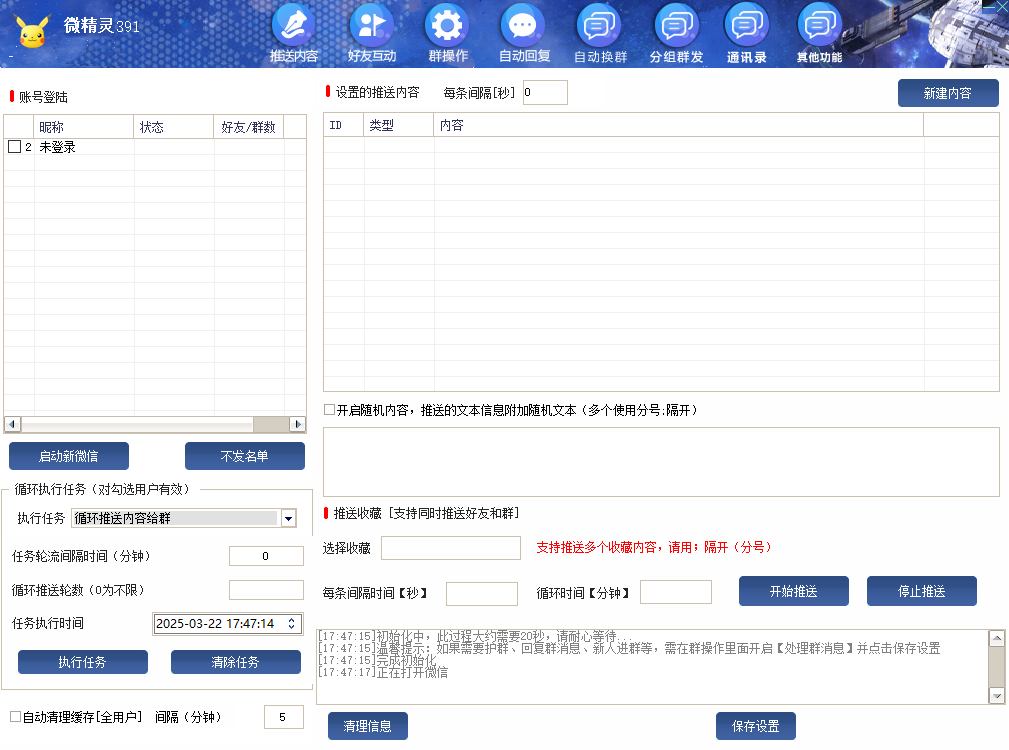Click the log panel scroll down arrow
The width and height of the screenshot is (1009, 750).
(996, 695)
